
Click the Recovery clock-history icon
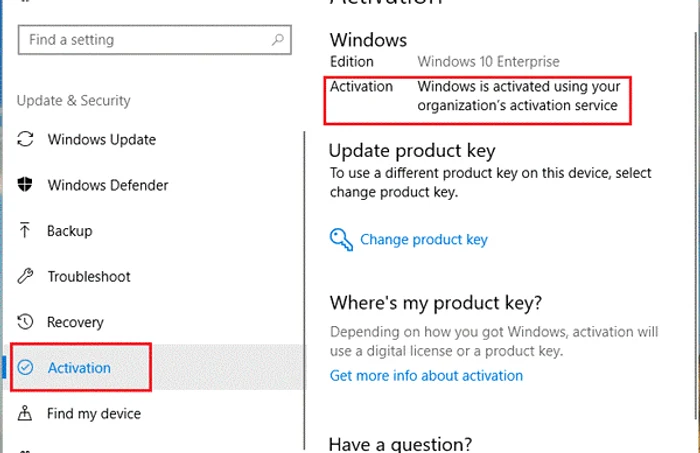tap(25, 322)
